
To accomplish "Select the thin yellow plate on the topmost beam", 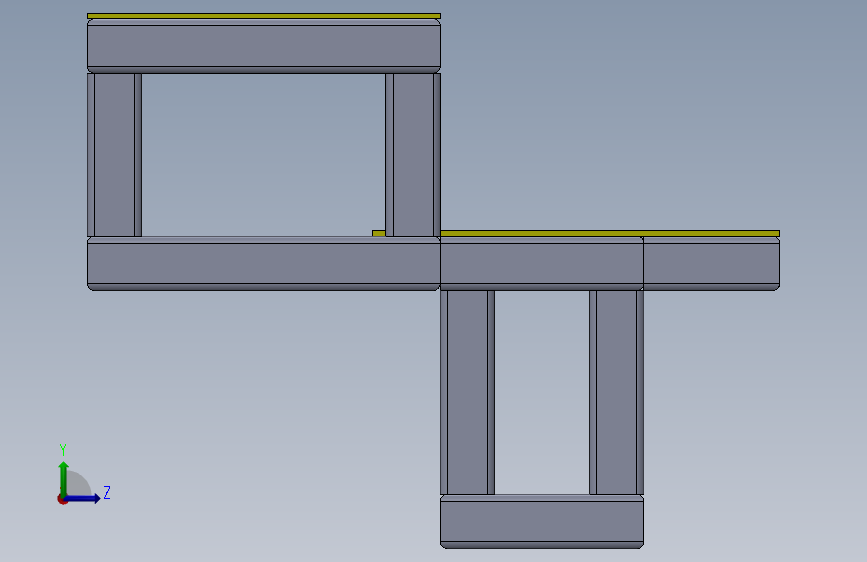I will pos(264,16).
